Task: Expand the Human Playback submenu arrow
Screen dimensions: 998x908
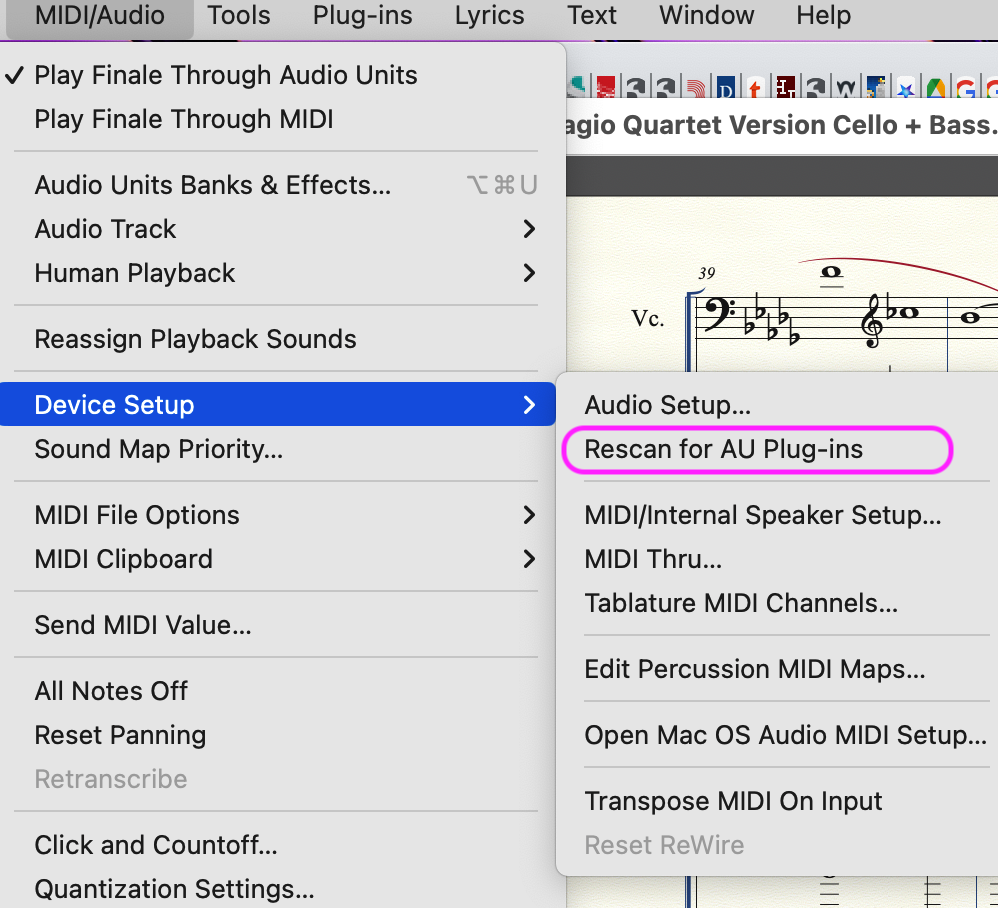Action: (529, 273)
